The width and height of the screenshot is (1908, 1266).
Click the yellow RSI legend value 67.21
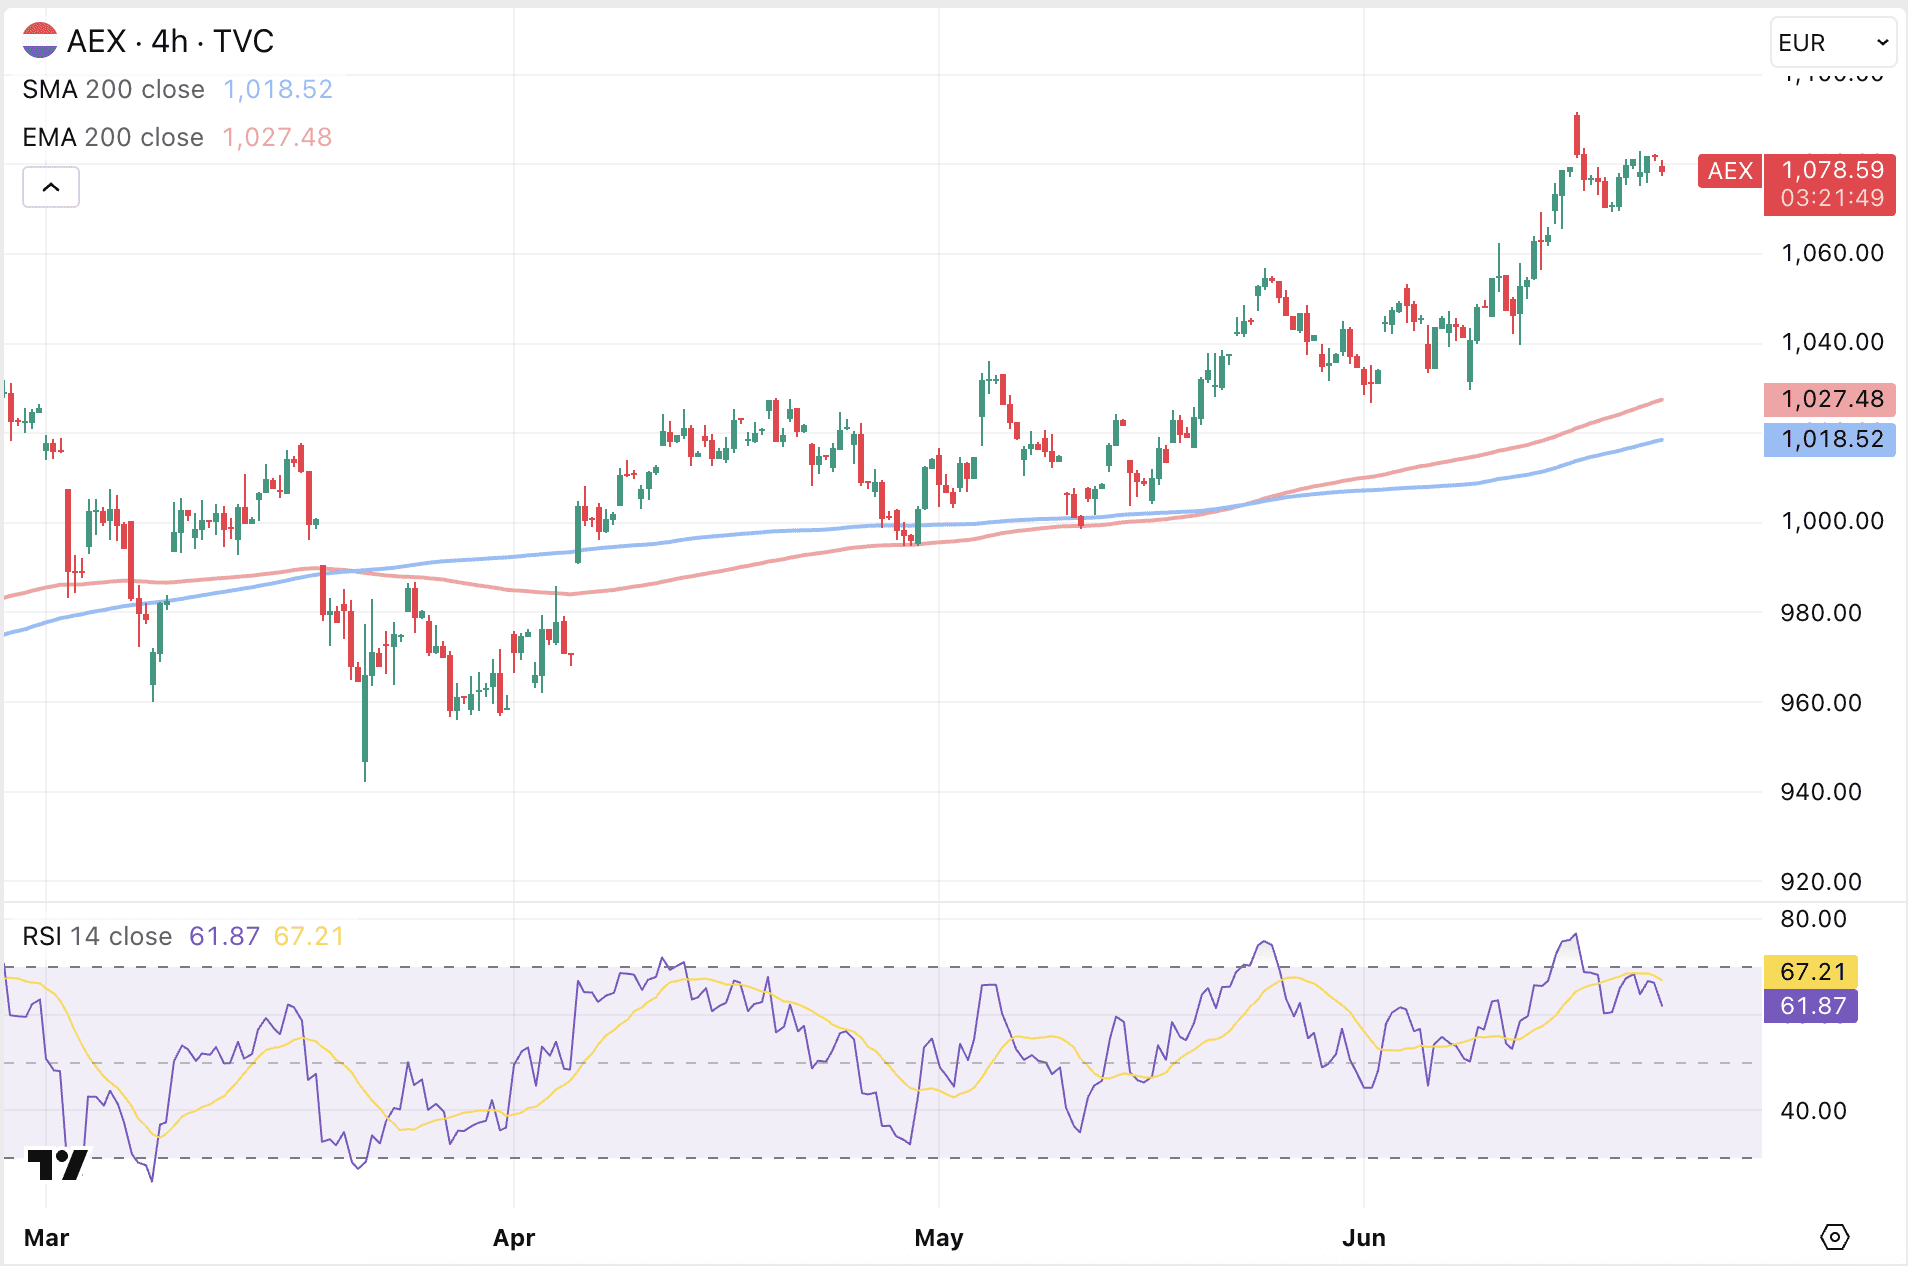pos(309,936)
